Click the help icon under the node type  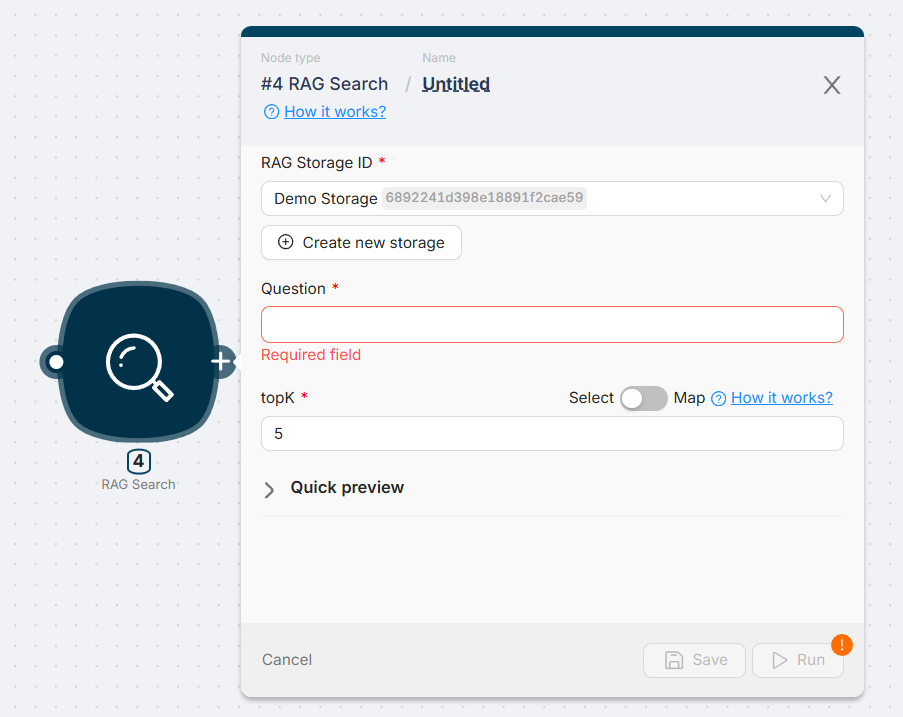coord(271,112)
